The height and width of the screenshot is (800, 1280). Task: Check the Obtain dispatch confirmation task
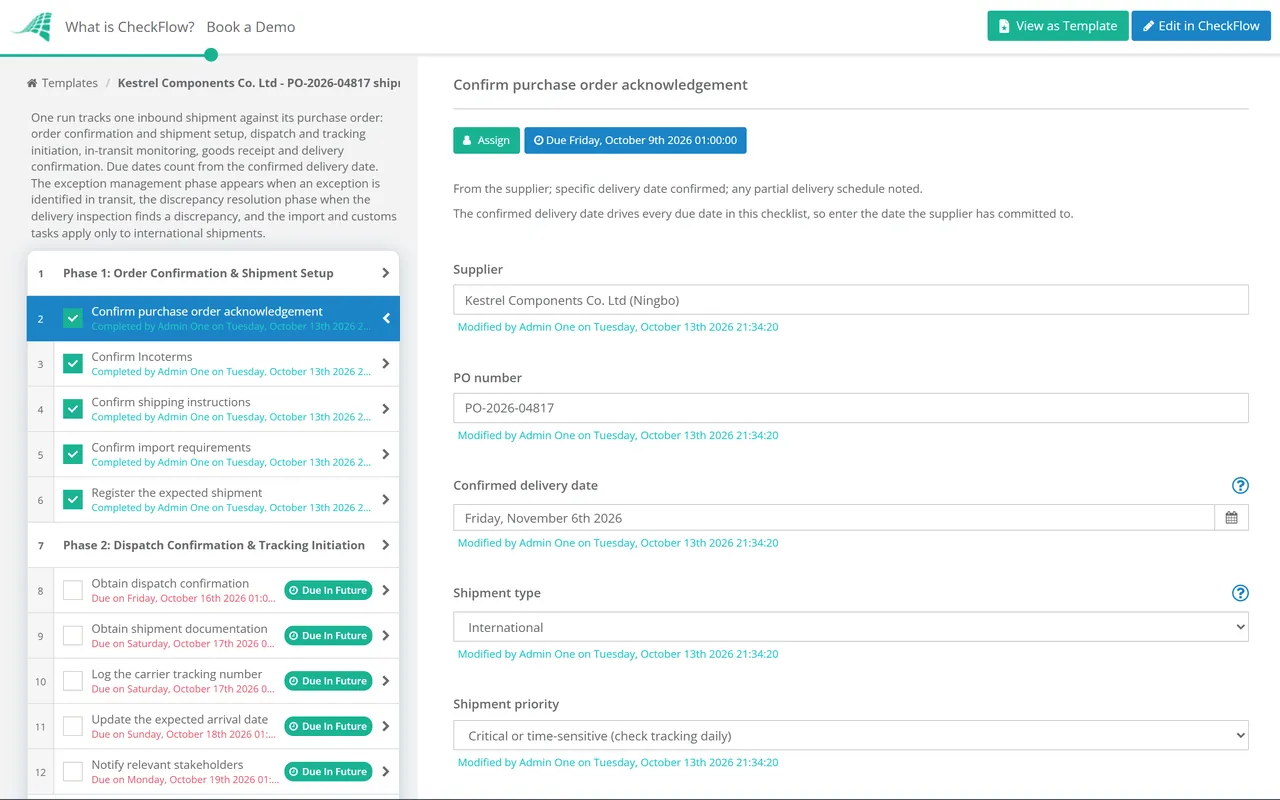point(73,591)
